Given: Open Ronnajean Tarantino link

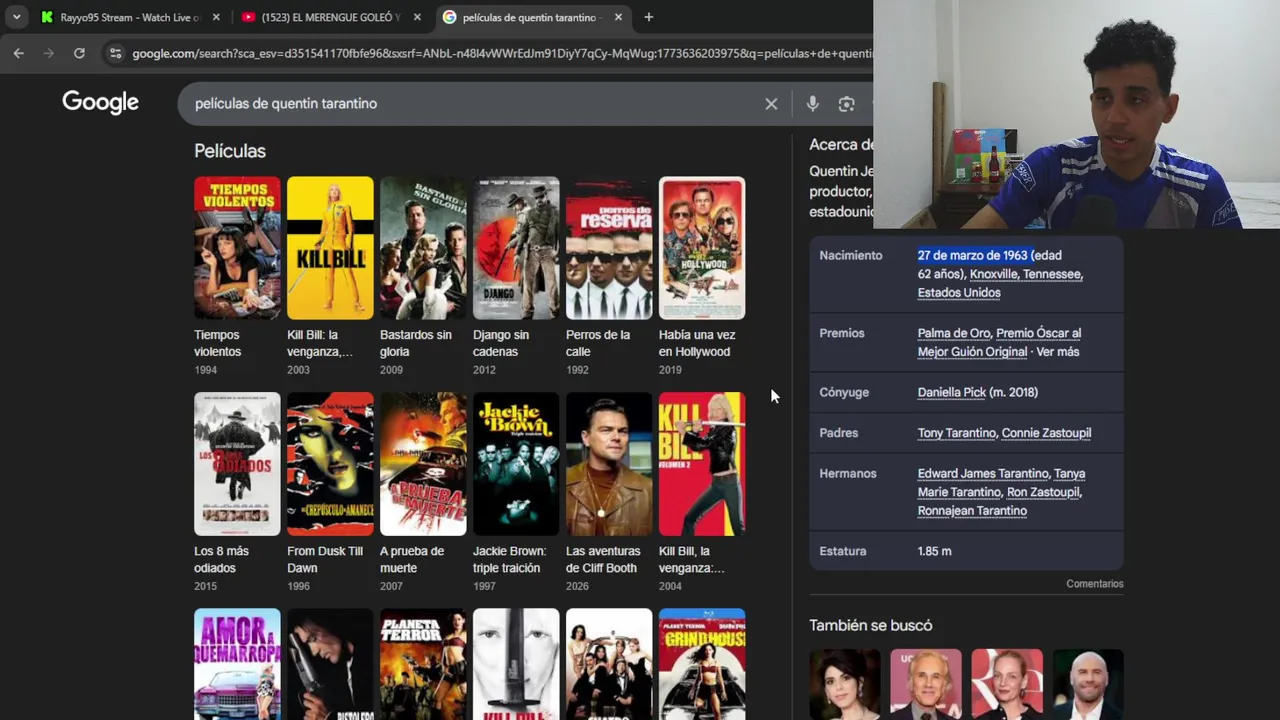Looking at the screenshot, I should [x=972, y=511].
